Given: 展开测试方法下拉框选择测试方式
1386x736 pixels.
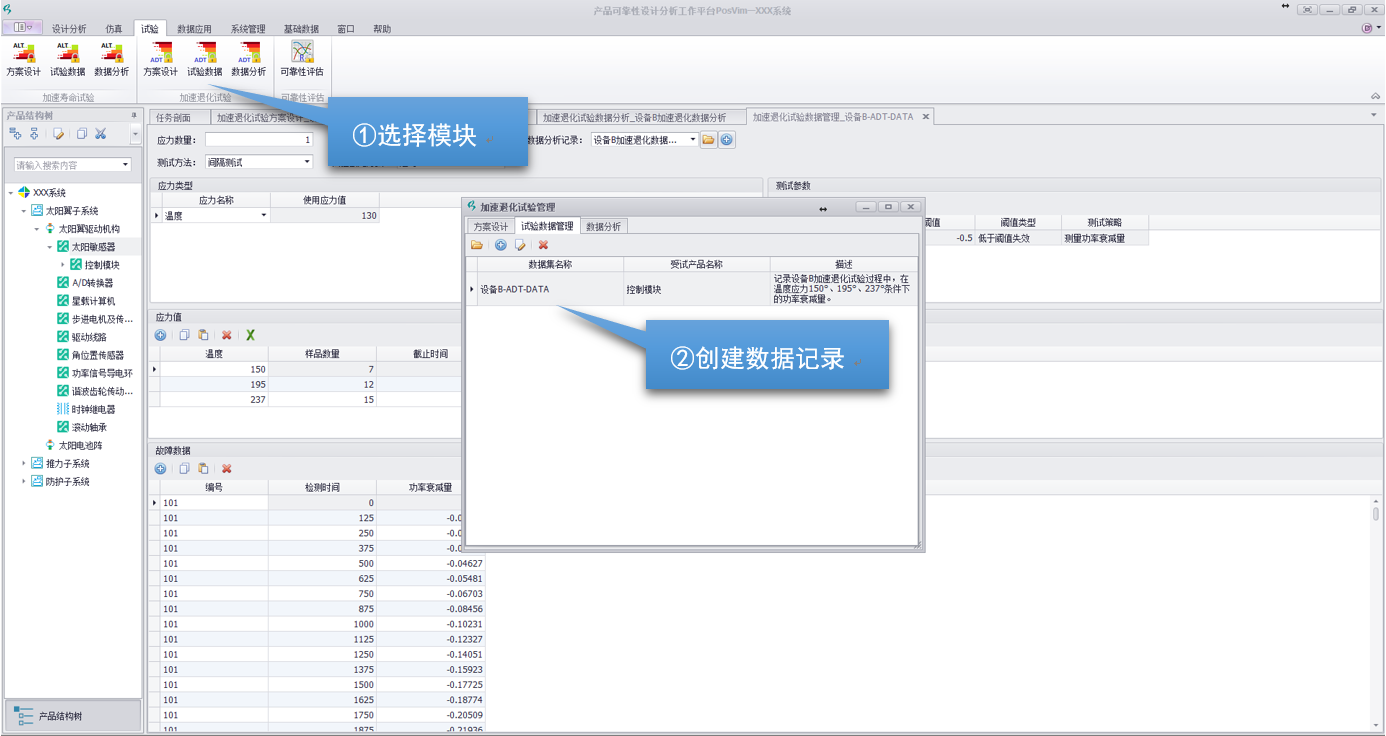Looking at the screenshot, I should (305, 161).
